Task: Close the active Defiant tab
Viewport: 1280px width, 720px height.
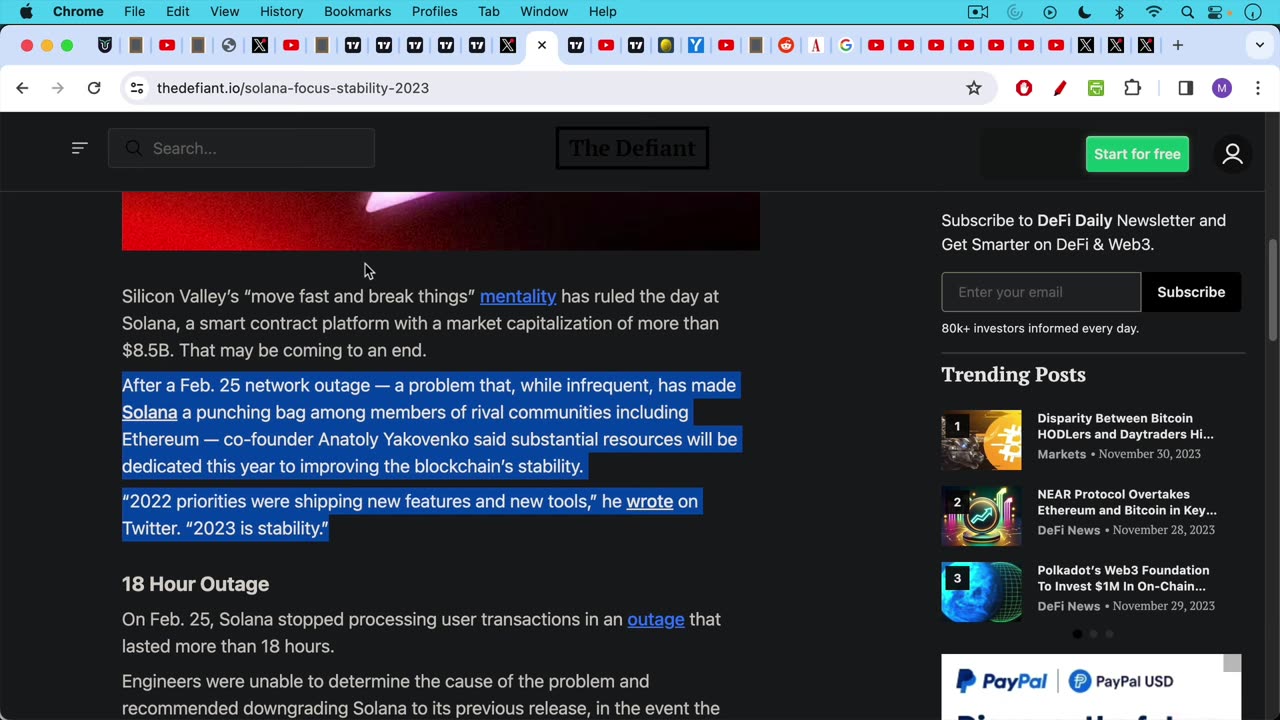Action: pyautogui.click(x=542, y=45)
